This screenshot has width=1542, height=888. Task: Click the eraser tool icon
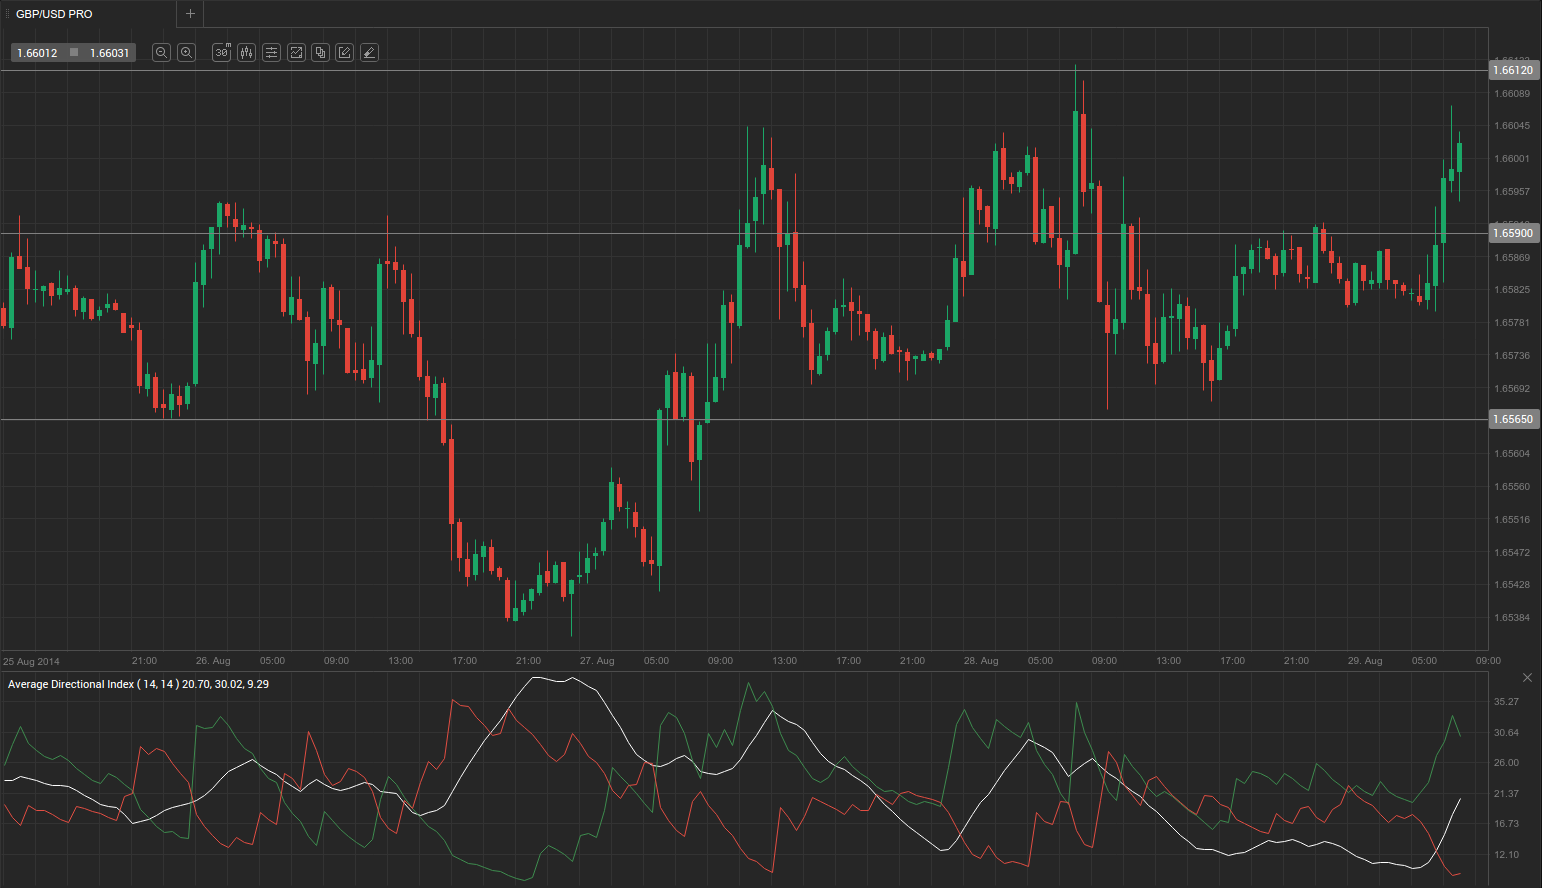369,53
